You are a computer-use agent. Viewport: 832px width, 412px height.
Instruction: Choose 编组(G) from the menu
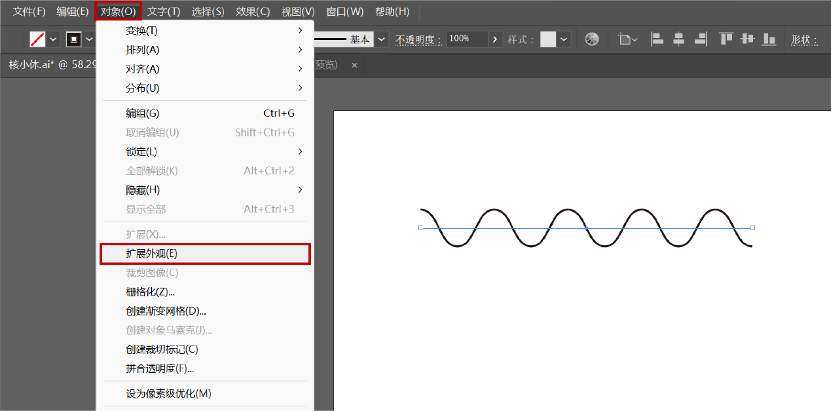[205, 114]
